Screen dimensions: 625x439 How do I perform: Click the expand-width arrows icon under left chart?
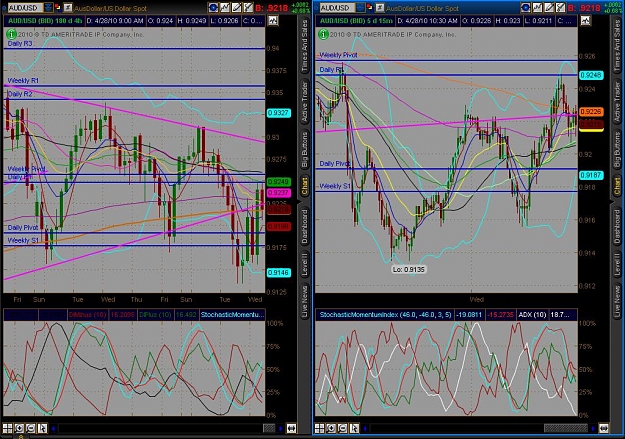pyautogui.click(x=292, y=428)
